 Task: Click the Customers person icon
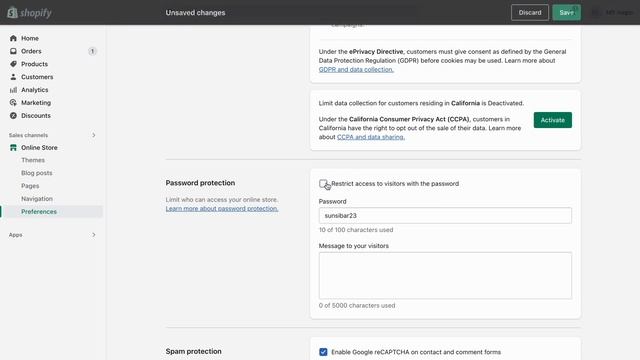13,77
